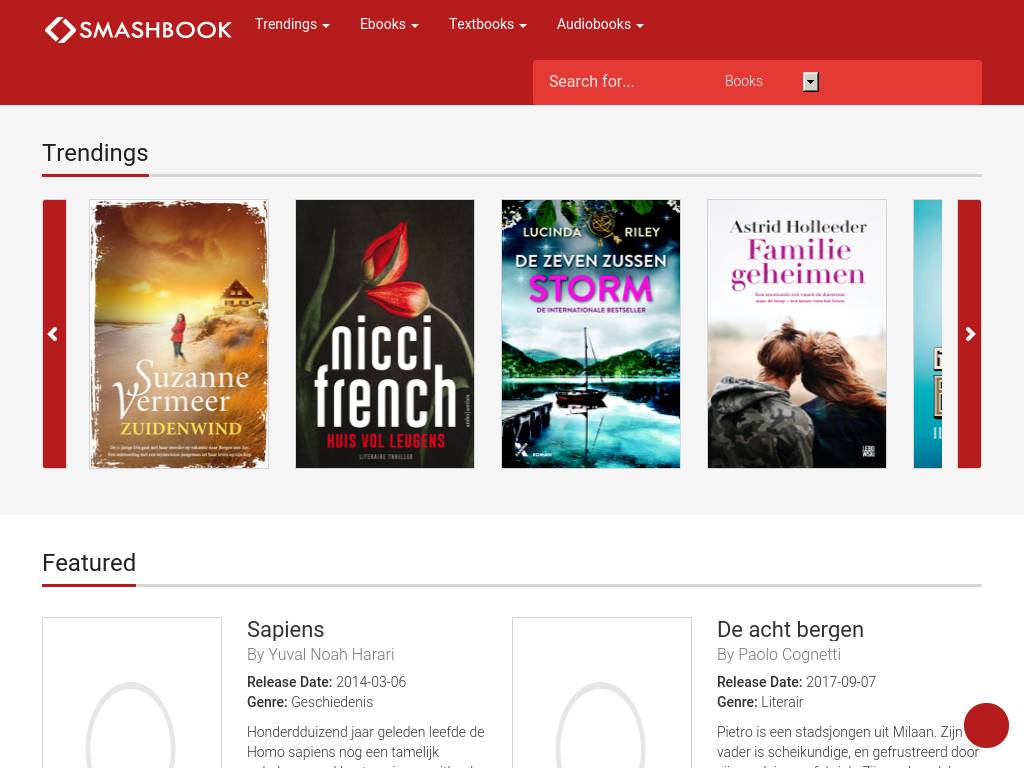Advance to next trending books slide
1024x768 pixels.
click(x=969, y=334)
